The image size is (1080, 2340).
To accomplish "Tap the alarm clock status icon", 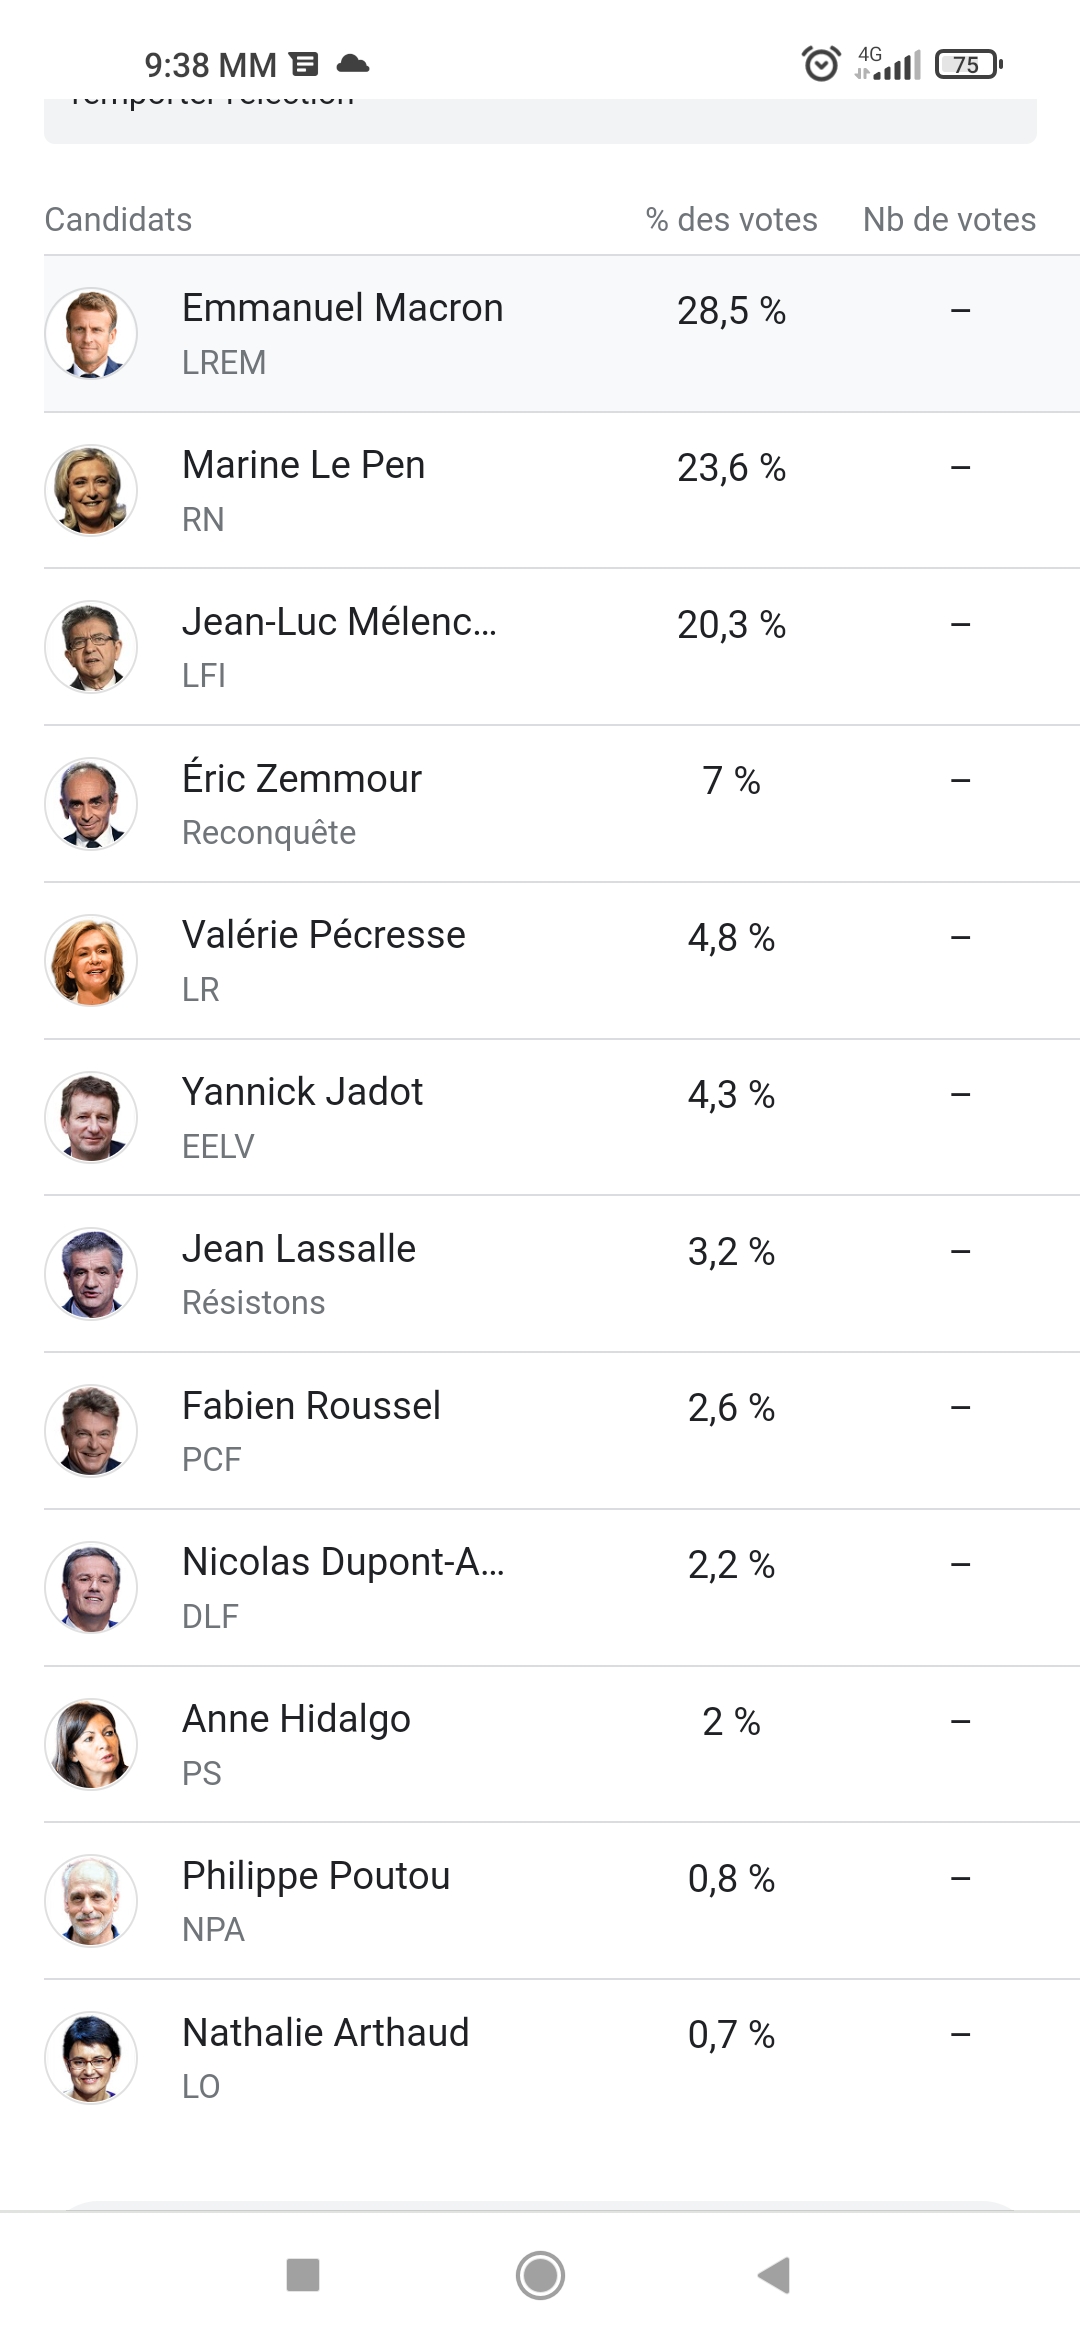I will 821,64.
